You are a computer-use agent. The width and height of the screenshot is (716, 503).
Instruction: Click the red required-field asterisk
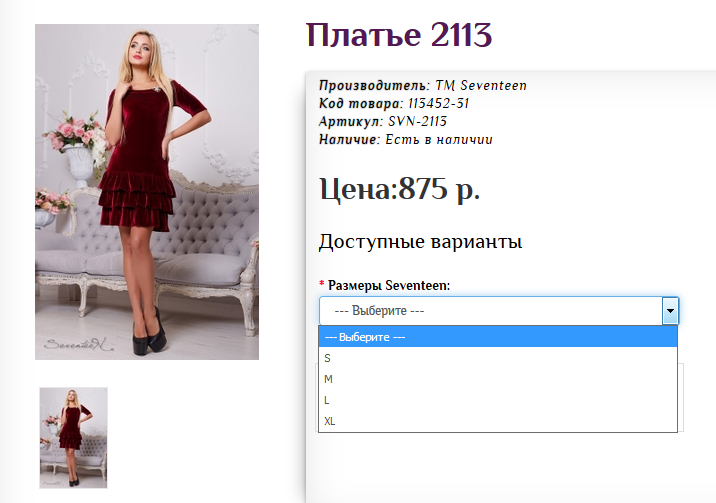(x=322, y=286)
